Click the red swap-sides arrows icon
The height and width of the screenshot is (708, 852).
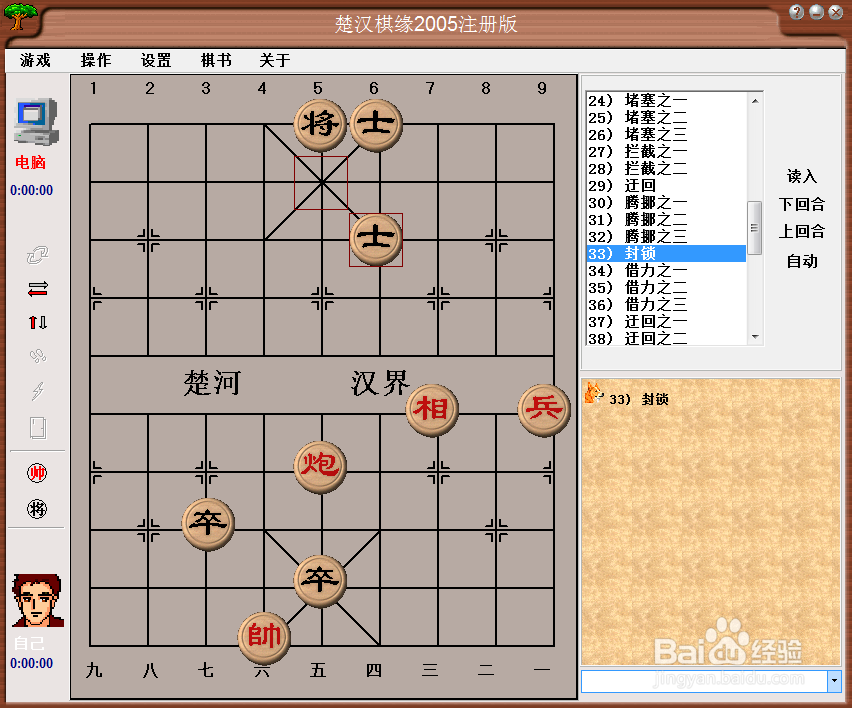[x=37, y=289]
